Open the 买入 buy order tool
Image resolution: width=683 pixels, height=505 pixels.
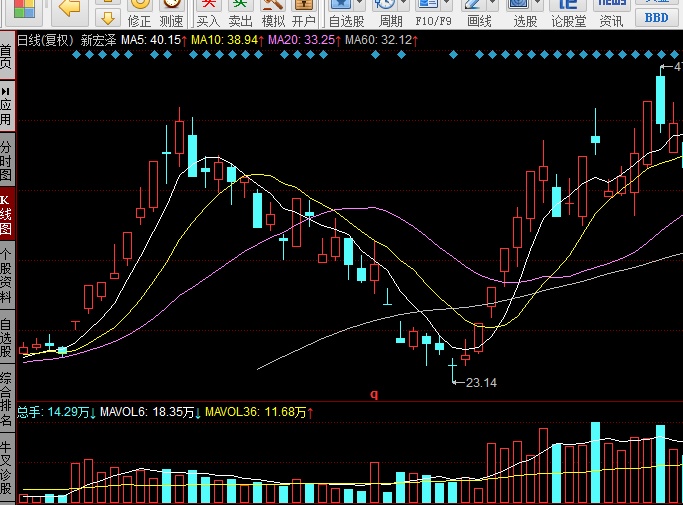(208, 14)
